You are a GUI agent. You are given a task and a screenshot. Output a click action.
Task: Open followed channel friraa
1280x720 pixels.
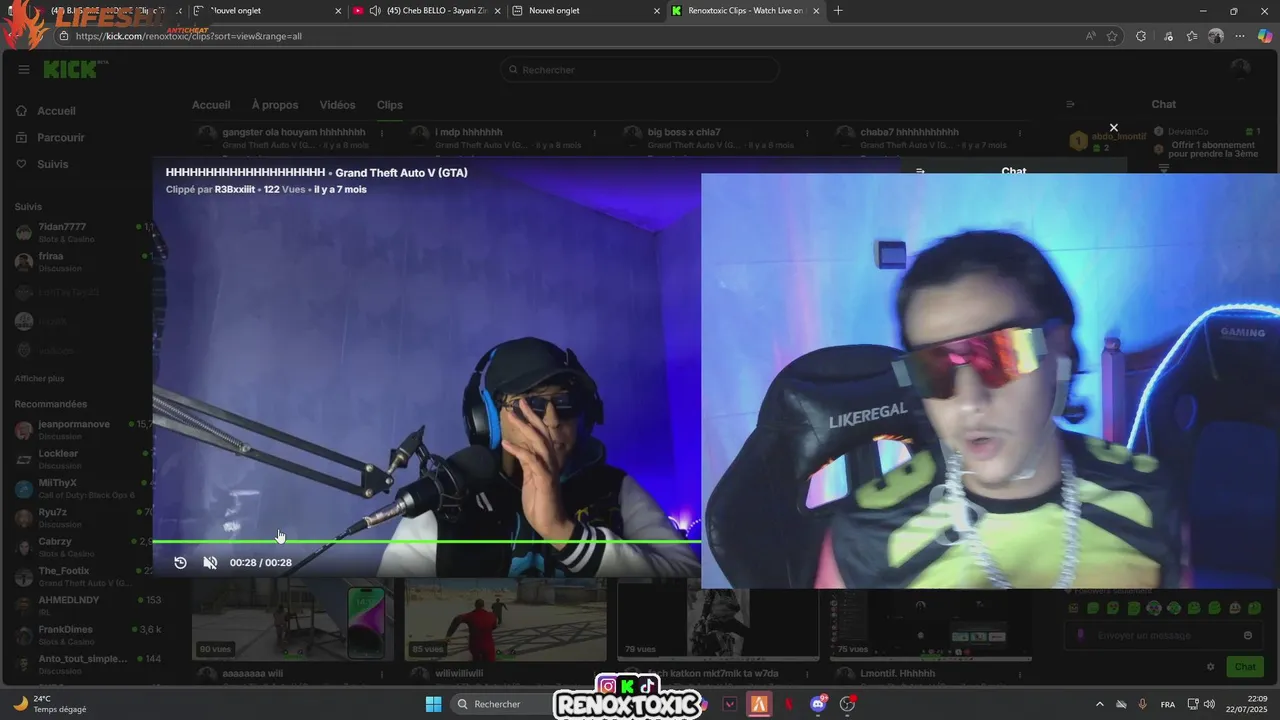[82, 262]
